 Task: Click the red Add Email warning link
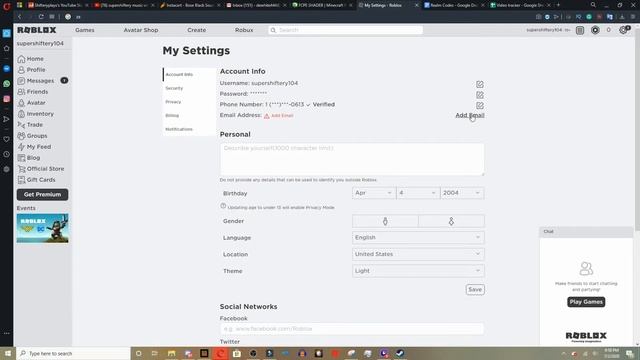click(279, 116)
